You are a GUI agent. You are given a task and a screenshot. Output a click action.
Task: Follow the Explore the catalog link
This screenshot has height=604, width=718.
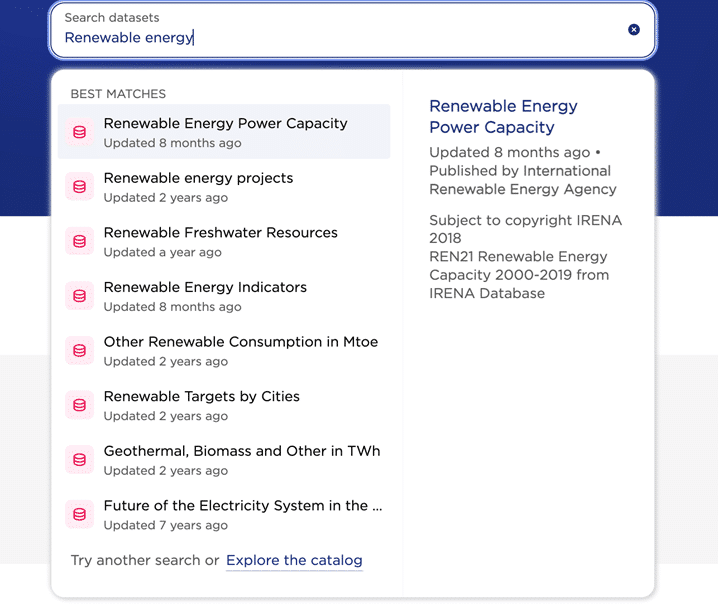294,560
